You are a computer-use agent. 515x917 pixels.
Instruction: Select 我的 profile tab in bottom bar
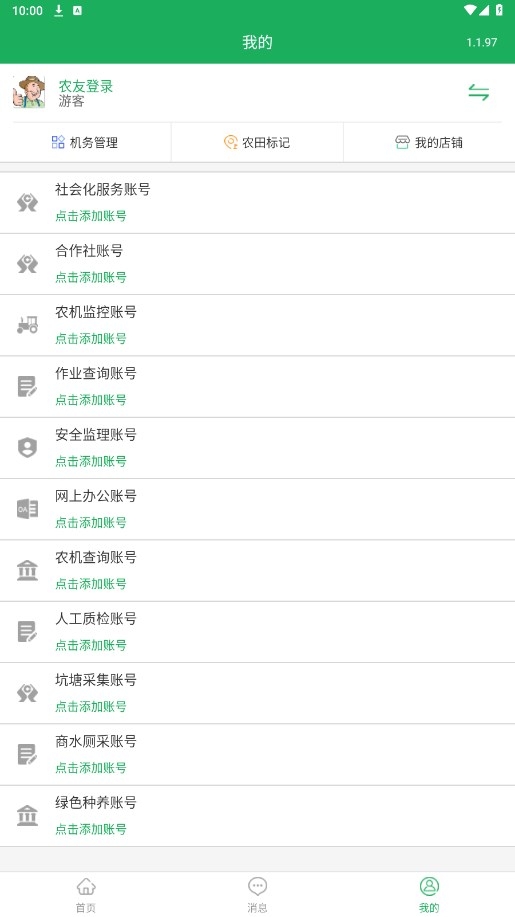[x=429, y=894]
